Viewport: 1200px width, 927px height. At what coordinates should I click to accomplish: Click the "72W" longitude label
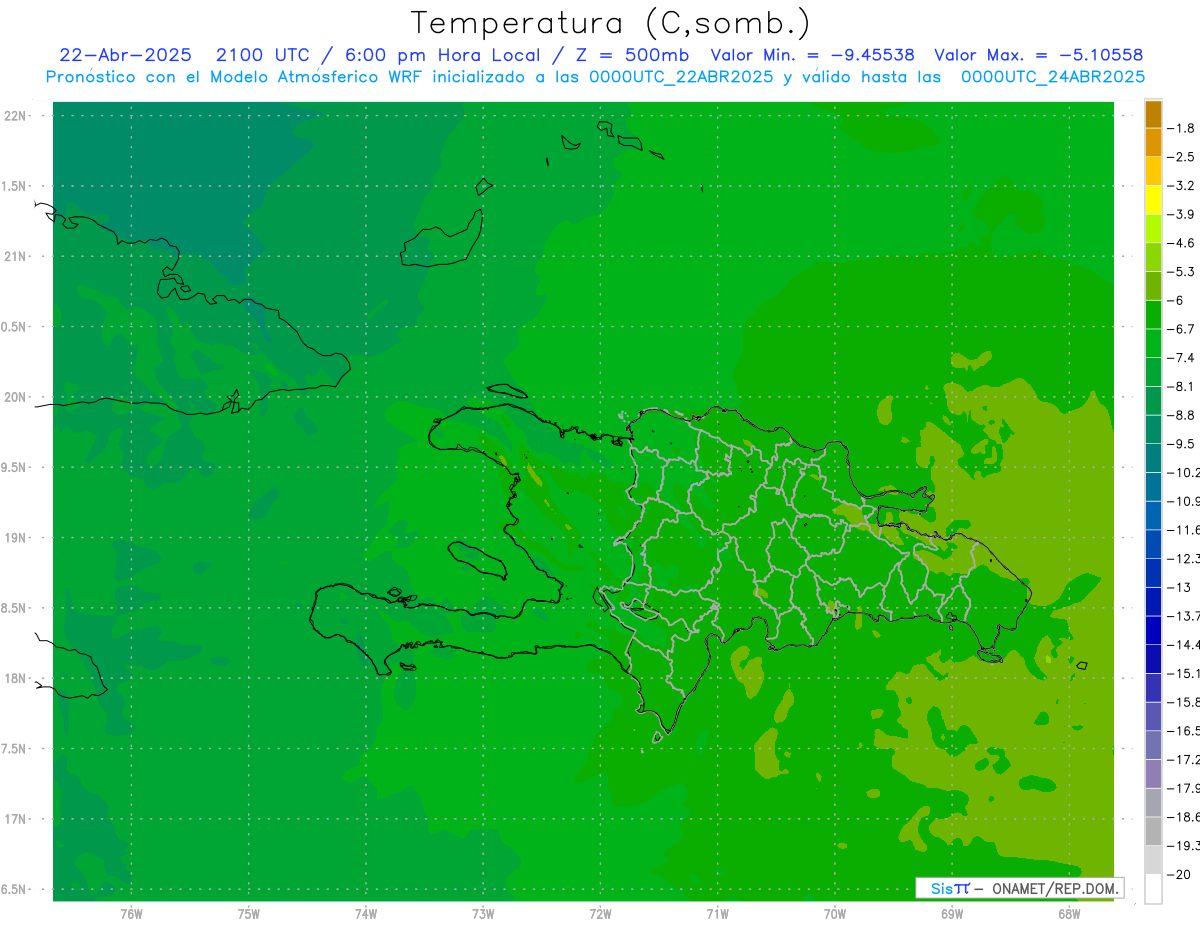[x=600, y=914]
